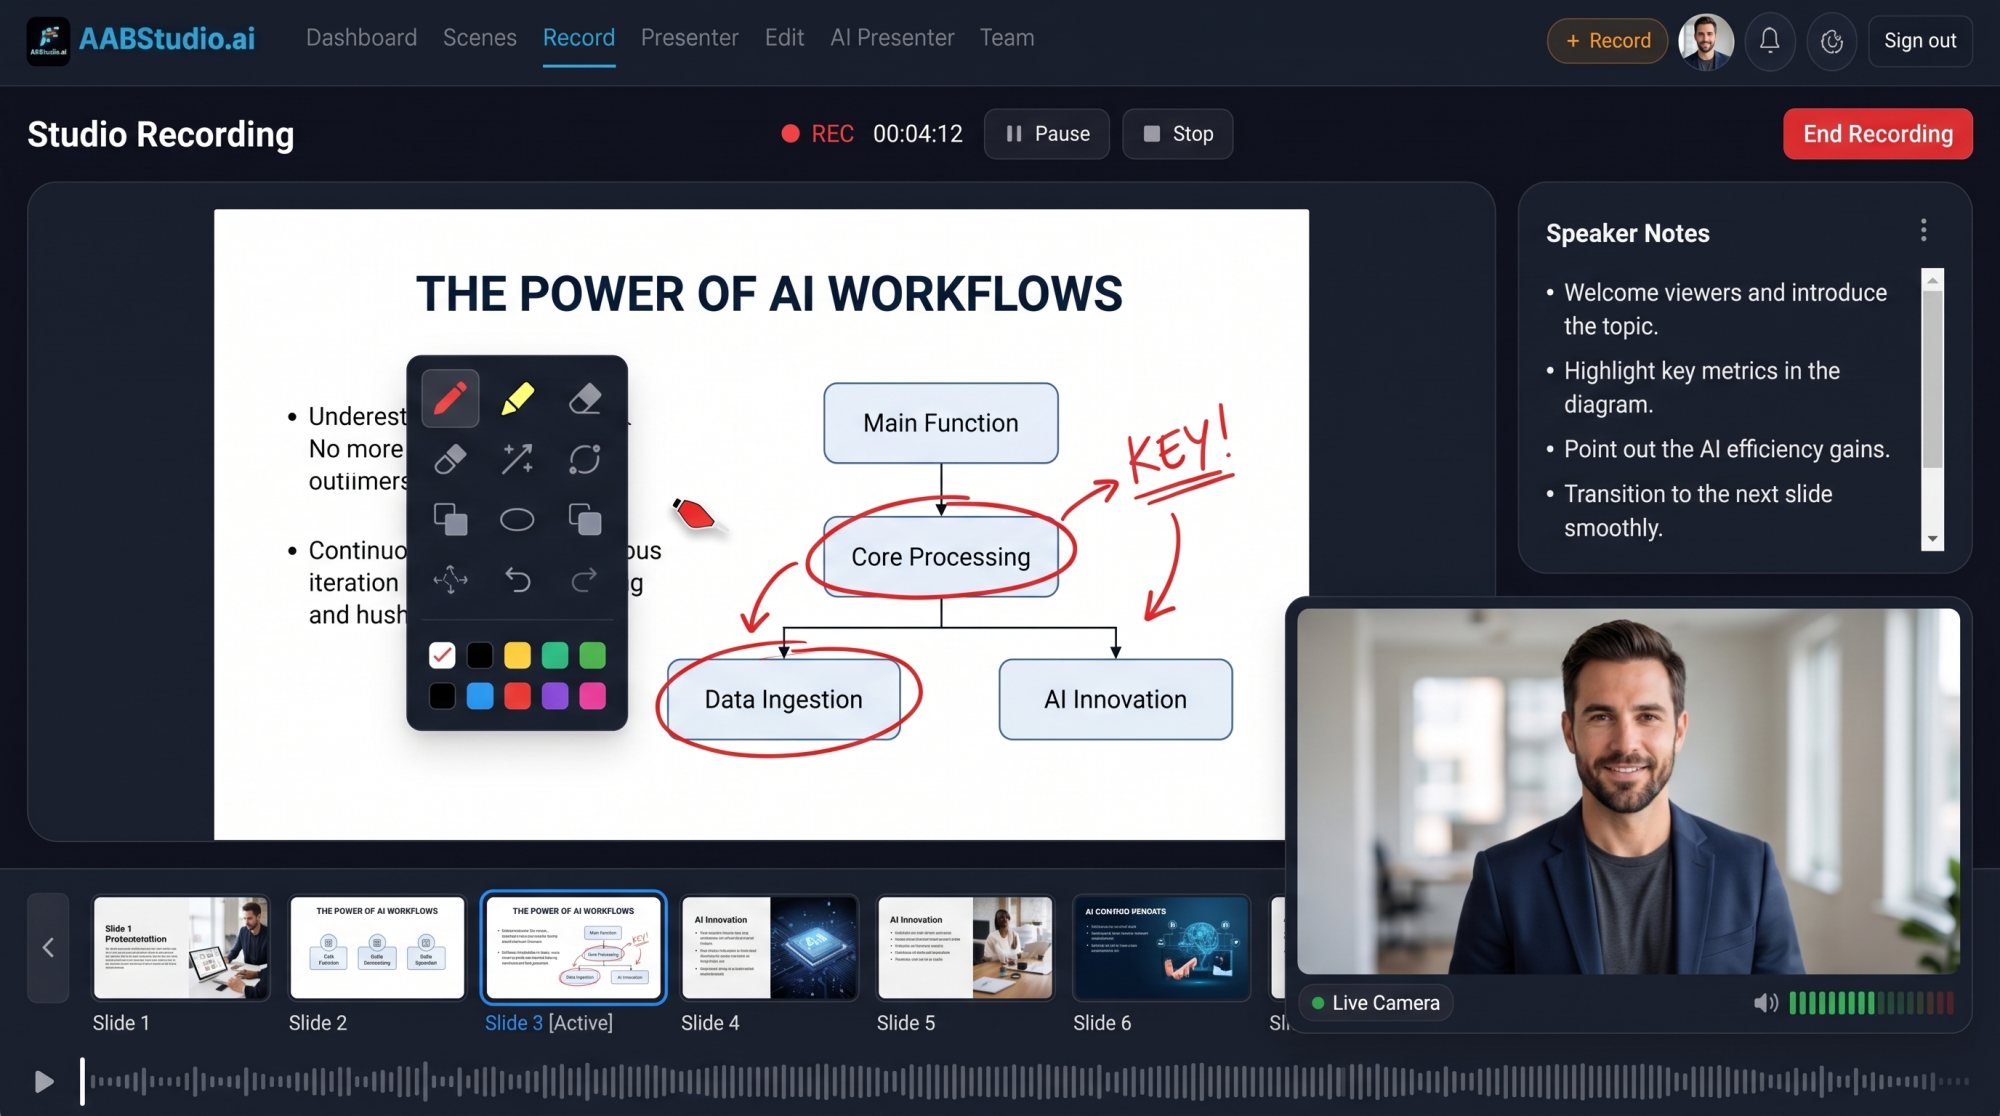This screenshot has height=1116, width=2000.
Task: Pick the magic wand arrow tool
Action: pyautogui.click(x=517, y=459)
